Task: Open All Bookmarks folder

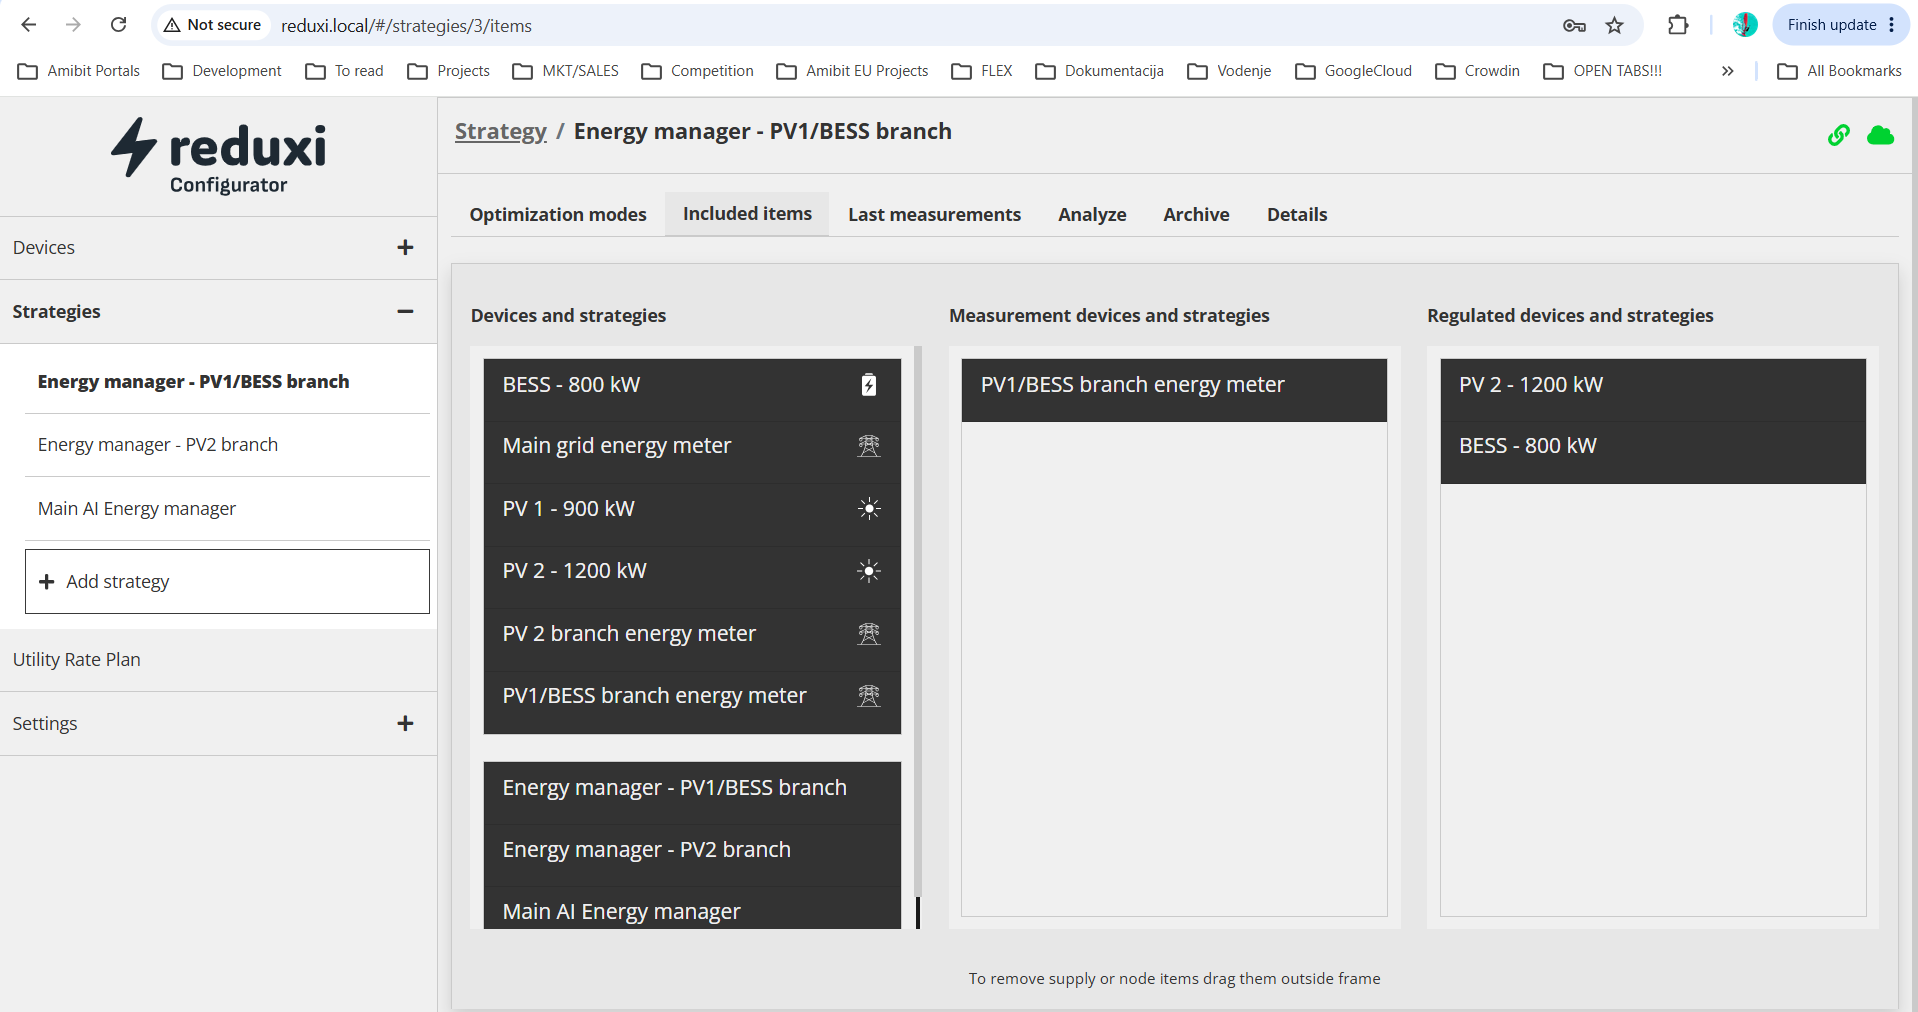Action: pos(1839,71)
